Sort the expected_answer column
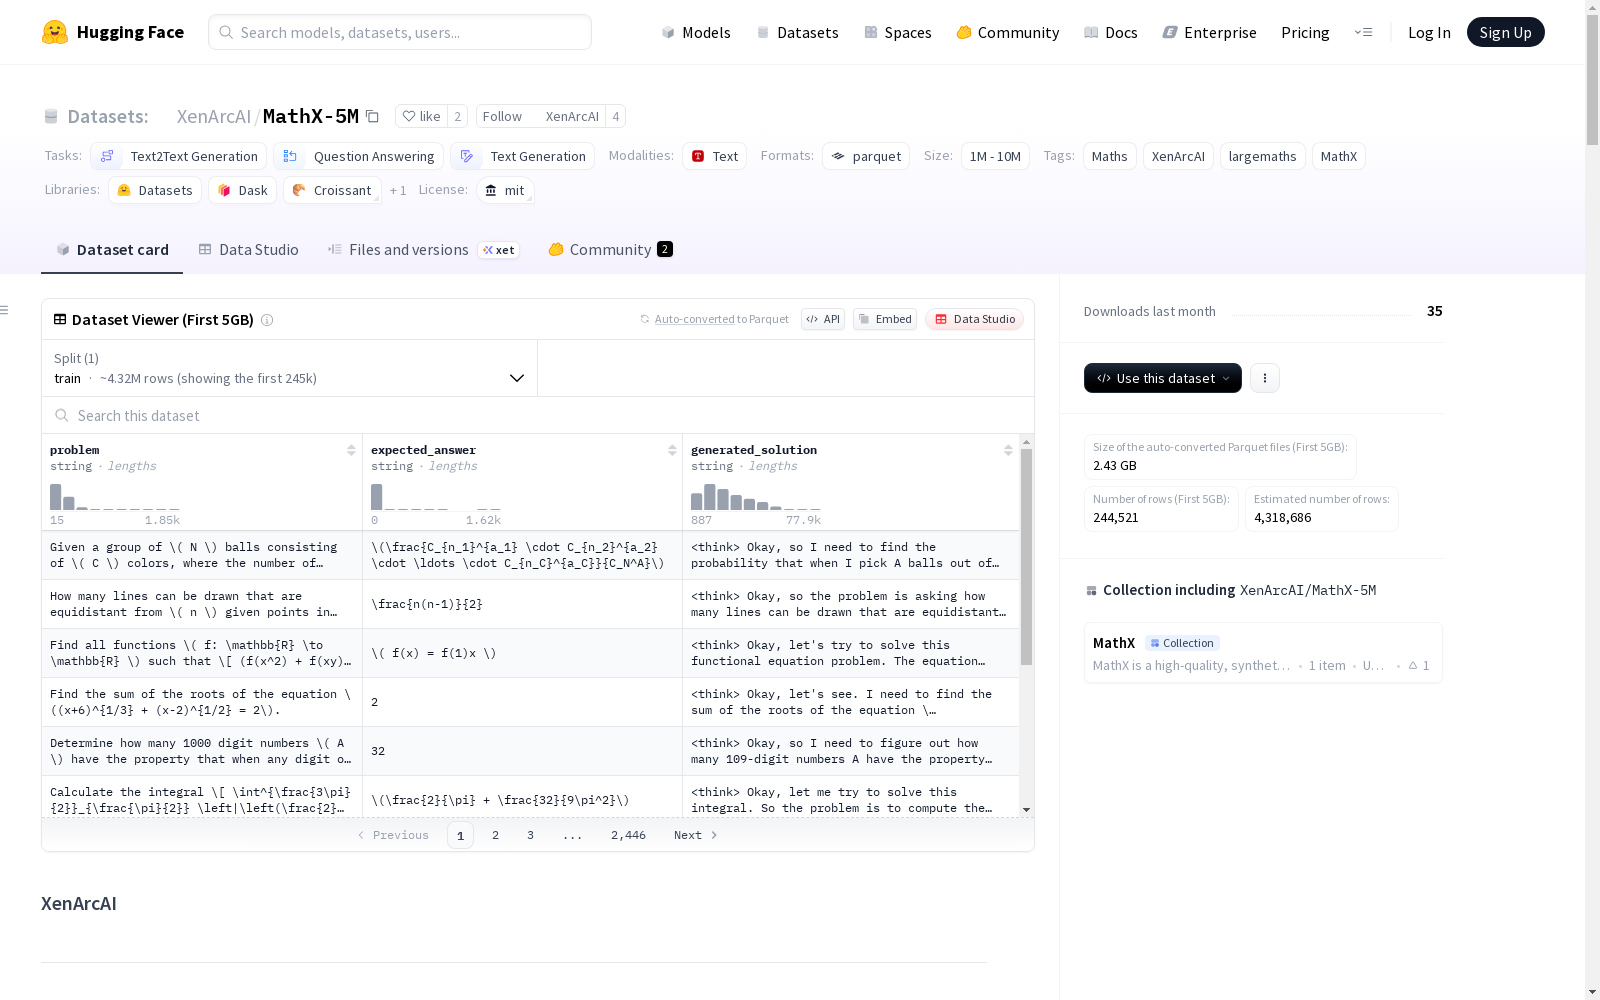 pos(672,450)
